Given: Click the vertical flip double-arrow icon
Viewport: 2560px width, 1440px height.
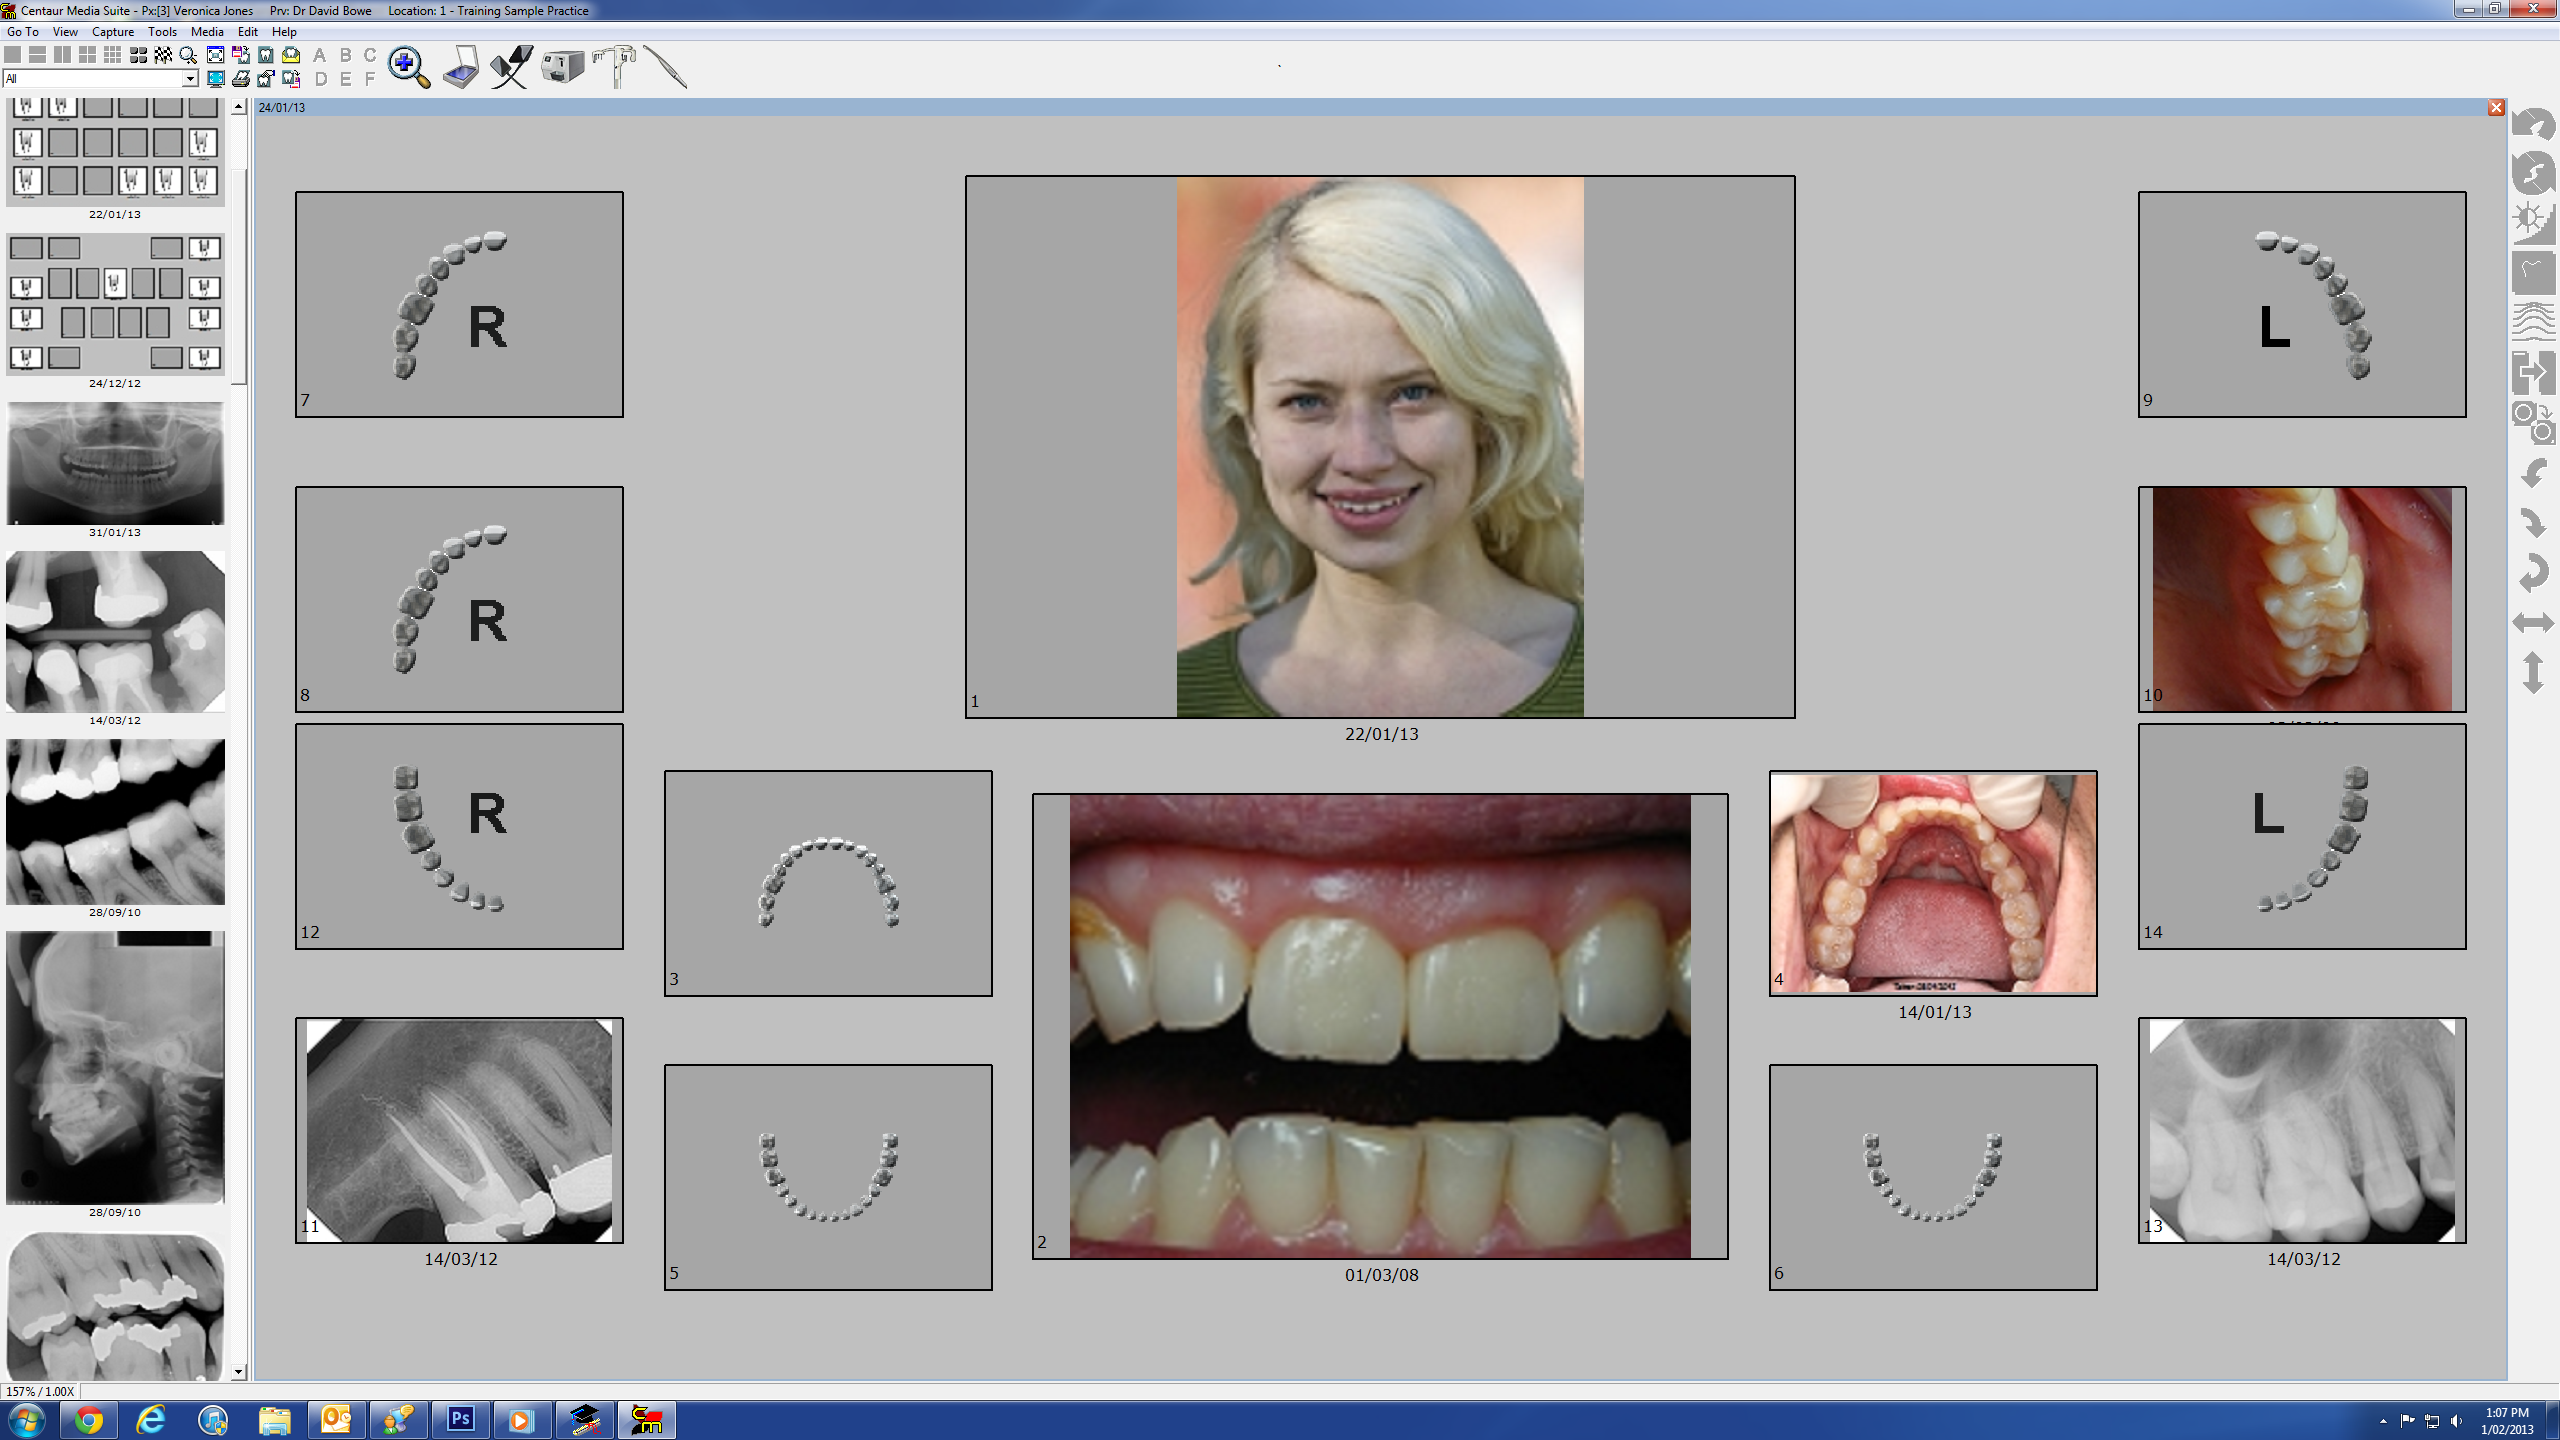Looking at the screenshot, I should (2532, 672).
